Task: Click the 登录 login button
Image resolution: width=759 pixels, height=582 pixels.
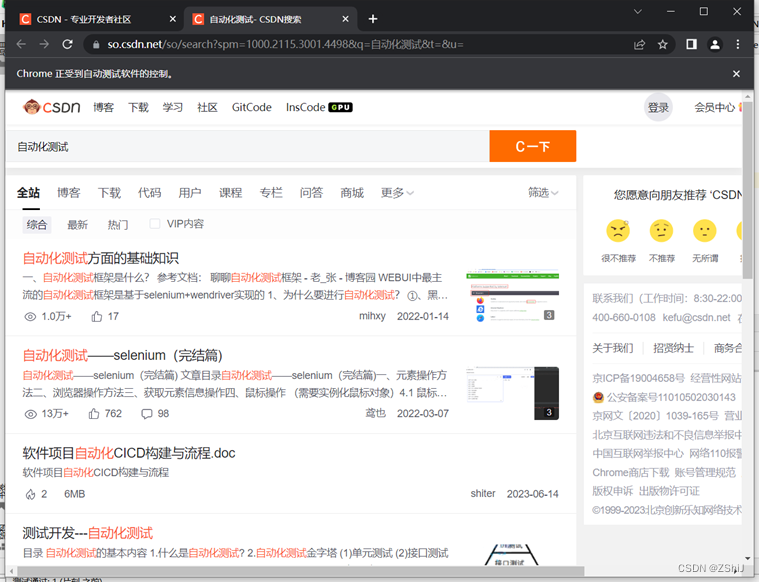Action: (x=658, y=107)
